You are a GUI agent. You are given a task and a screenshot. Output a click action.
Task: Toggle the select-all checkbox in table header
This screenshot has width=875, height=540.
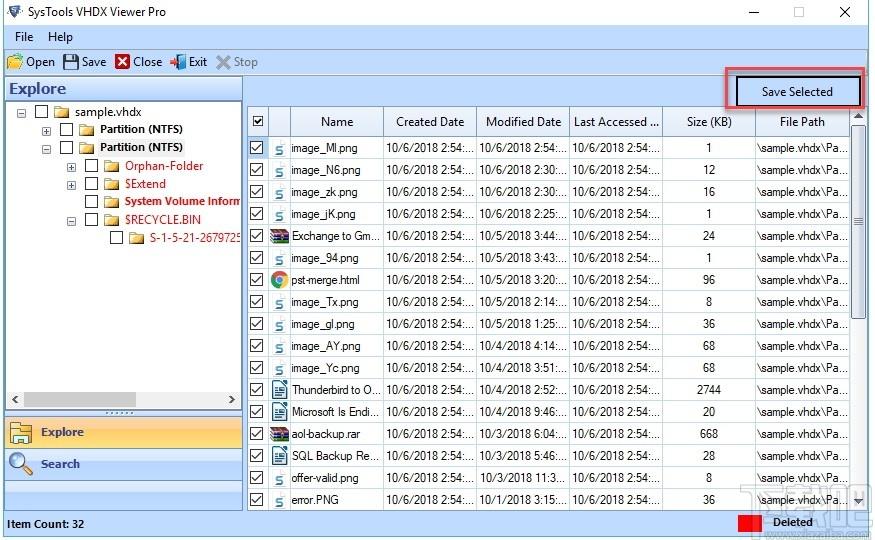258,121
